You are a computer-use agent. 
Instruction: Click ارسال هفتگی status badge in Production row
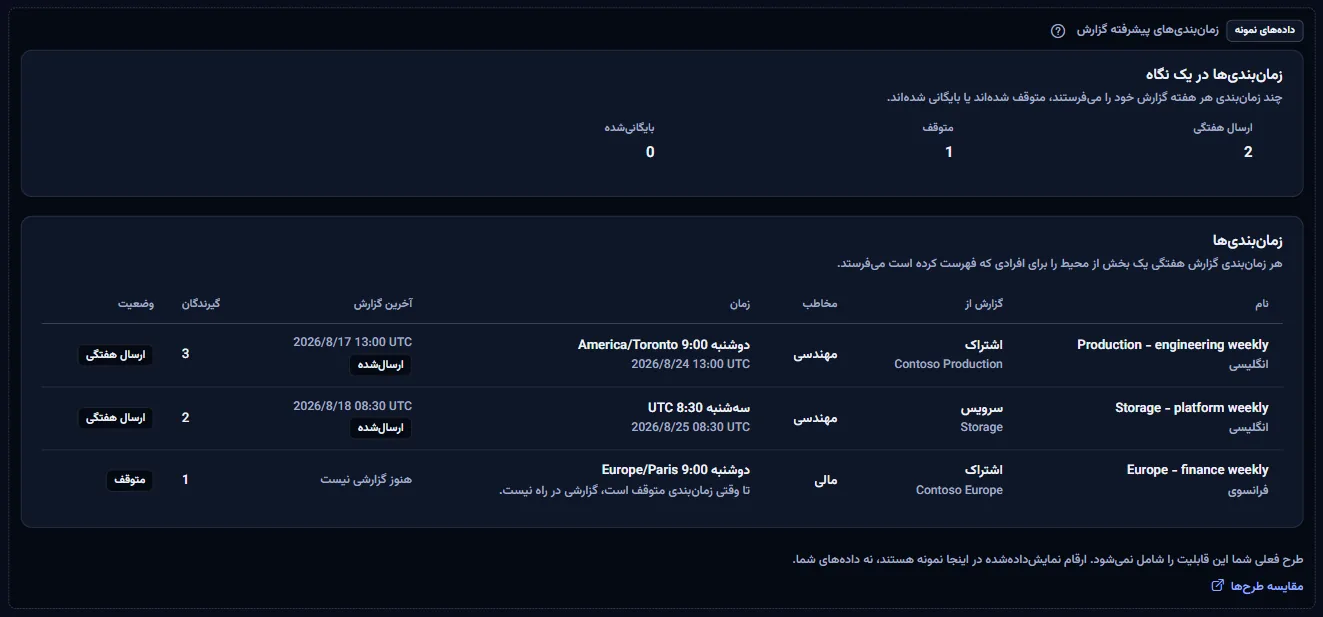click(x=116, y=355)
